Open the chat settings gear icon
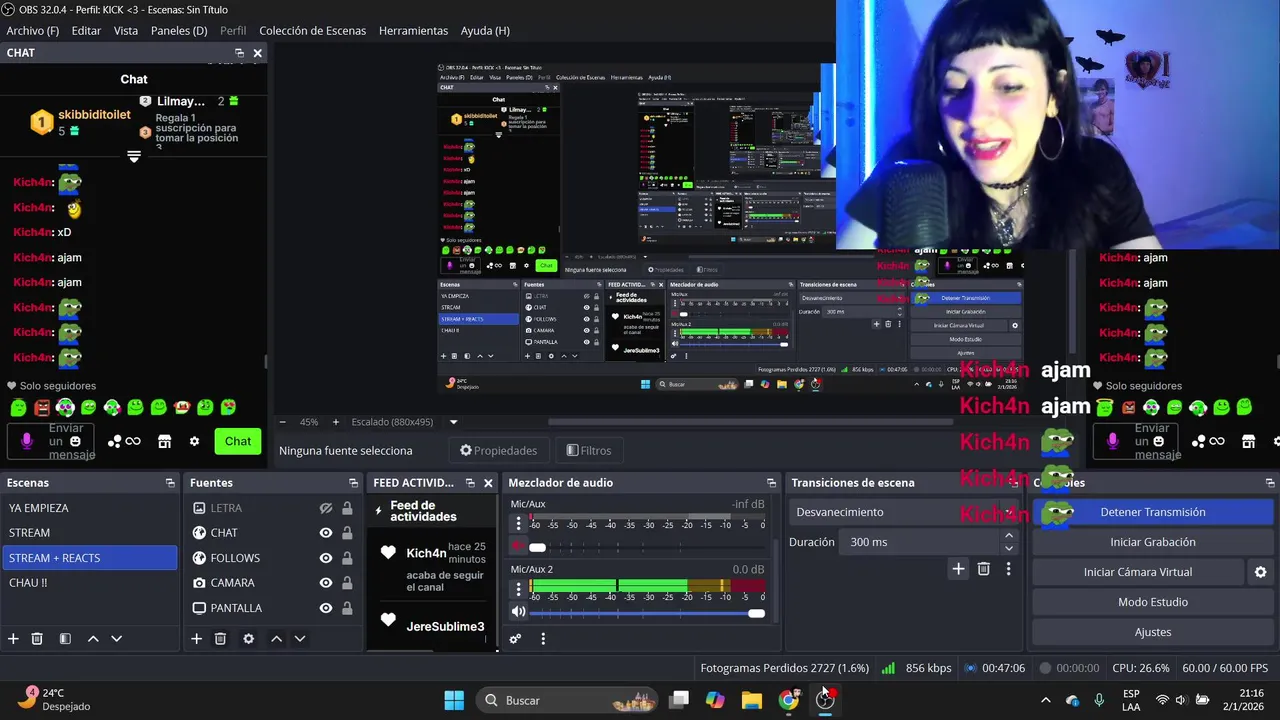Viewport: 1280px width, 720px height. pyautogui.click(x=194, y=441)
